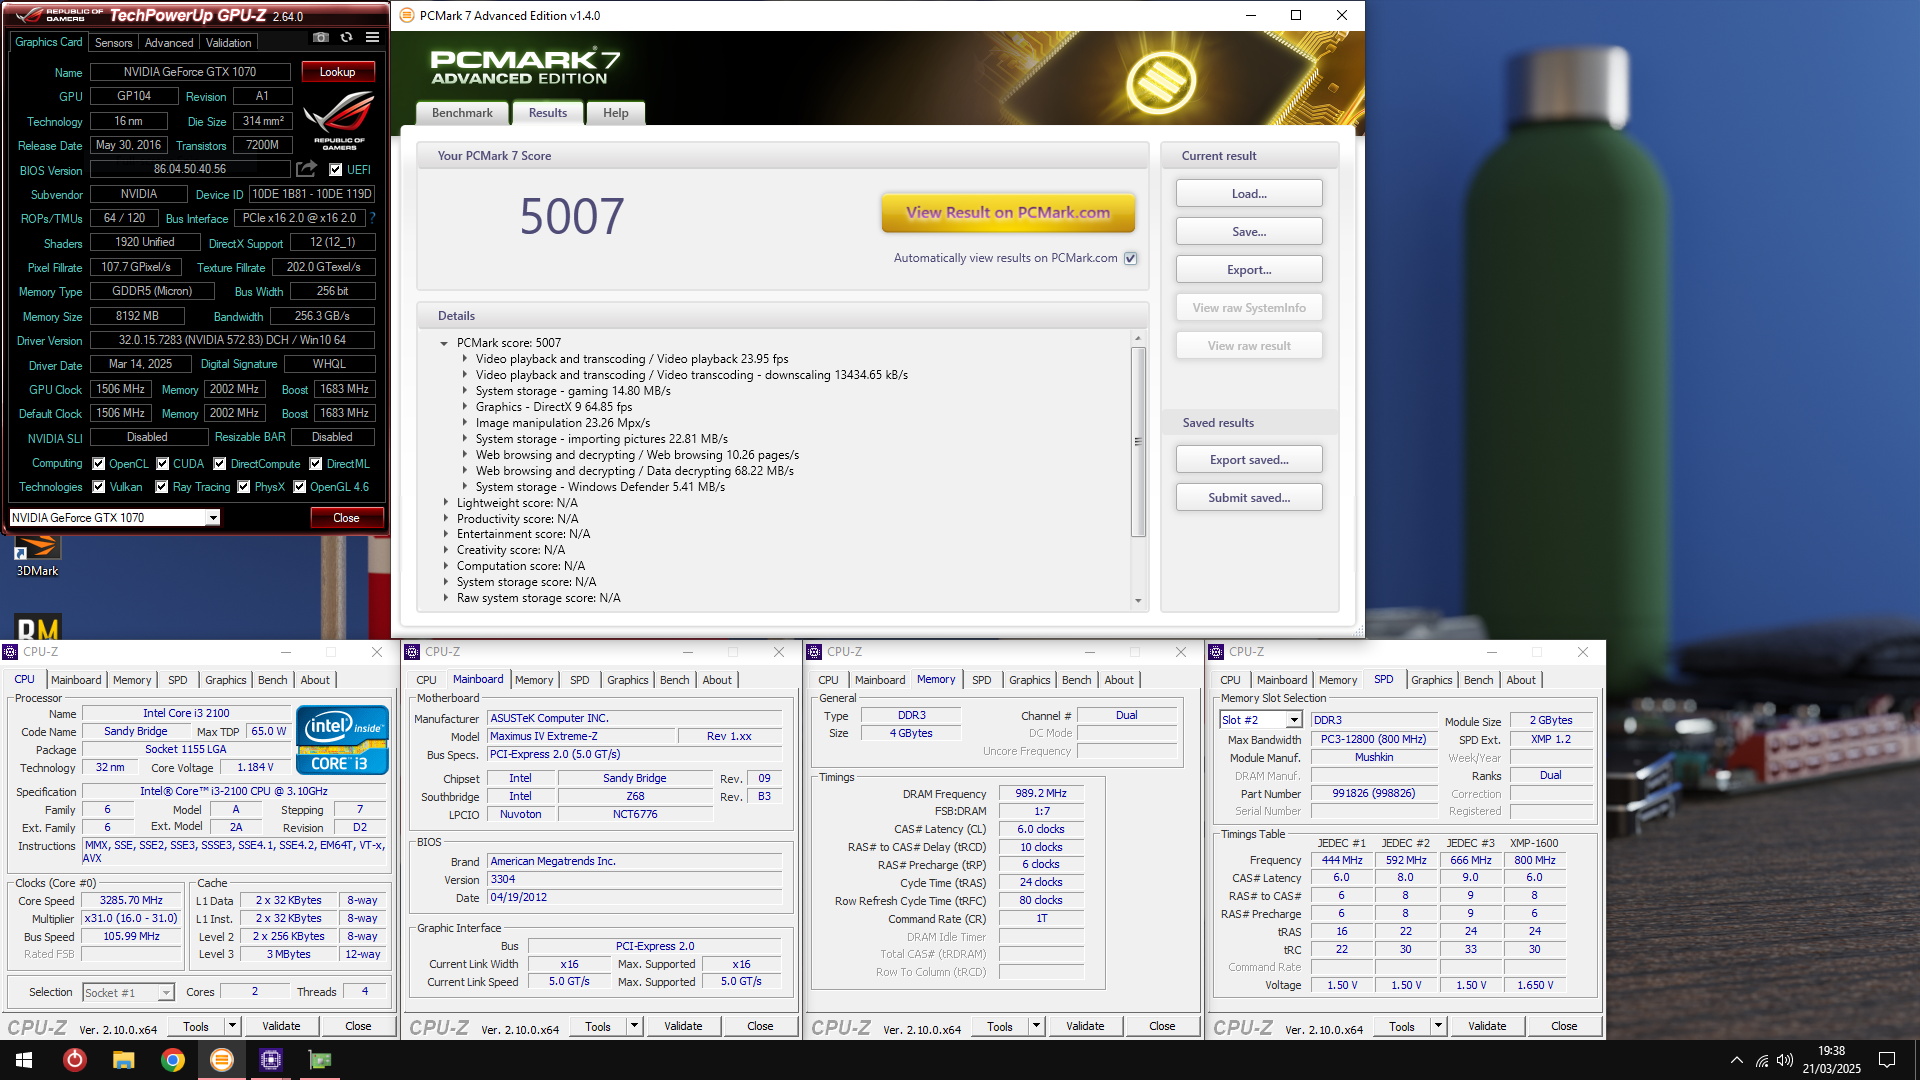Click the Load... button

[1249, 194]
